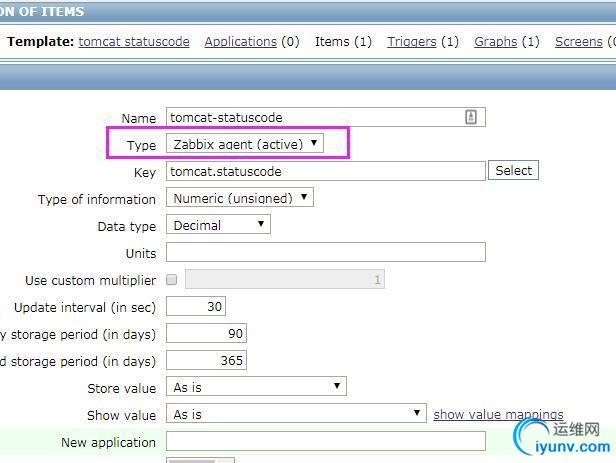This screenshot has width=616, height=463.
Task: Open the show value mappings link
Action: click(498, 414)
